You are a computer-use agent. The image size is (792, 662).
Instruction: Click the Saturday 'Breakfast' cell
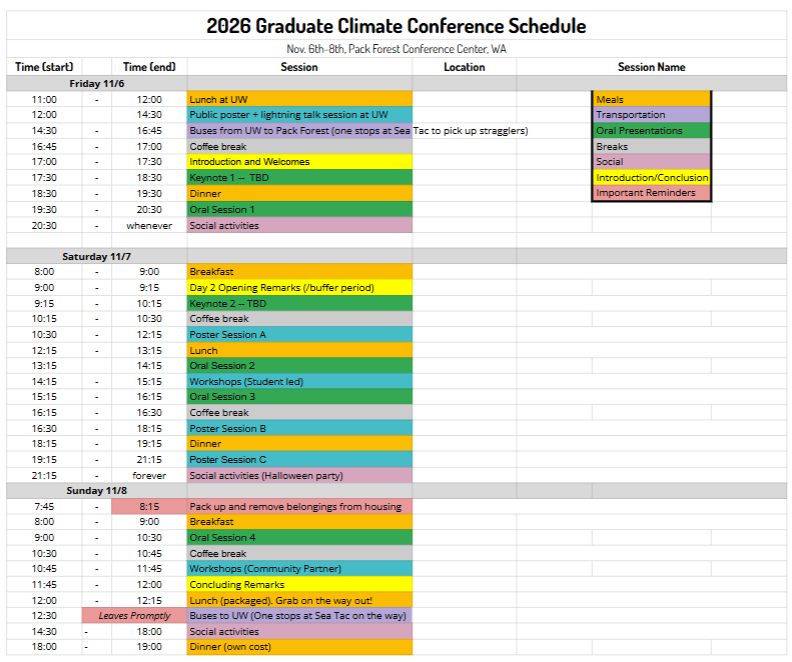(x=300, y=271)
